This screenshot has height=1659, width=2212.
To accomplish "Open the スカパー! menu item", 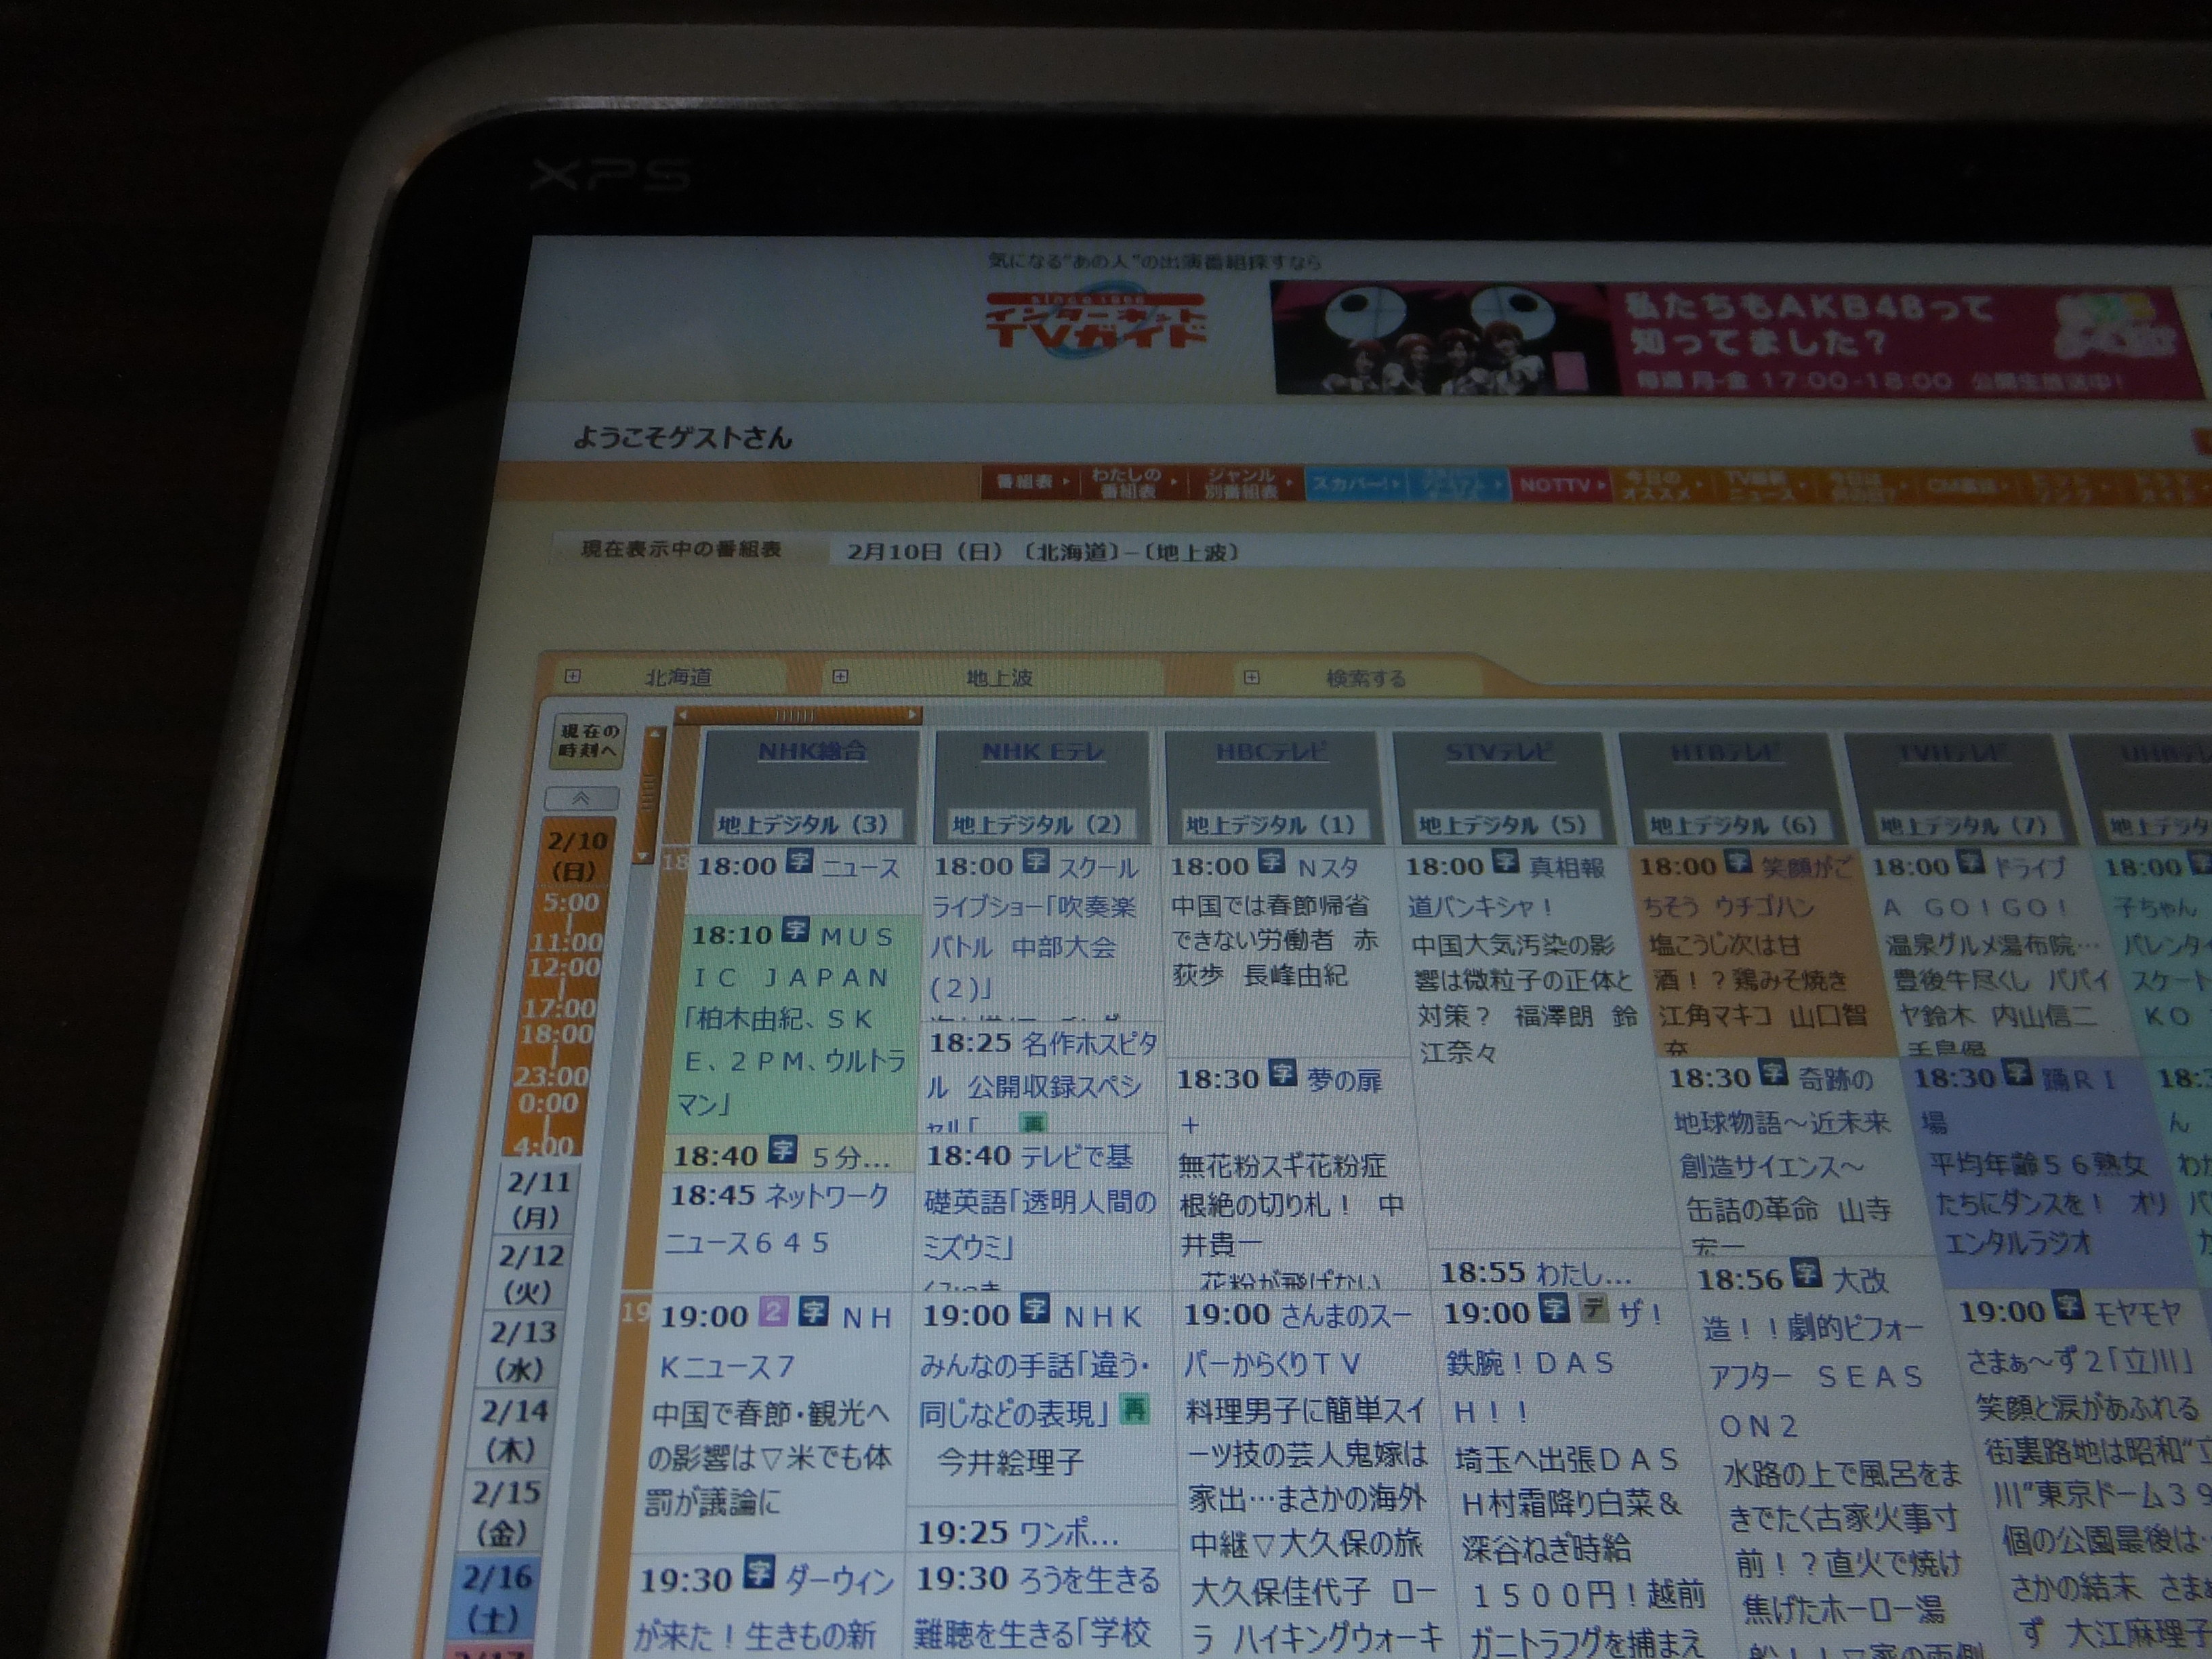I will 1356,484.
